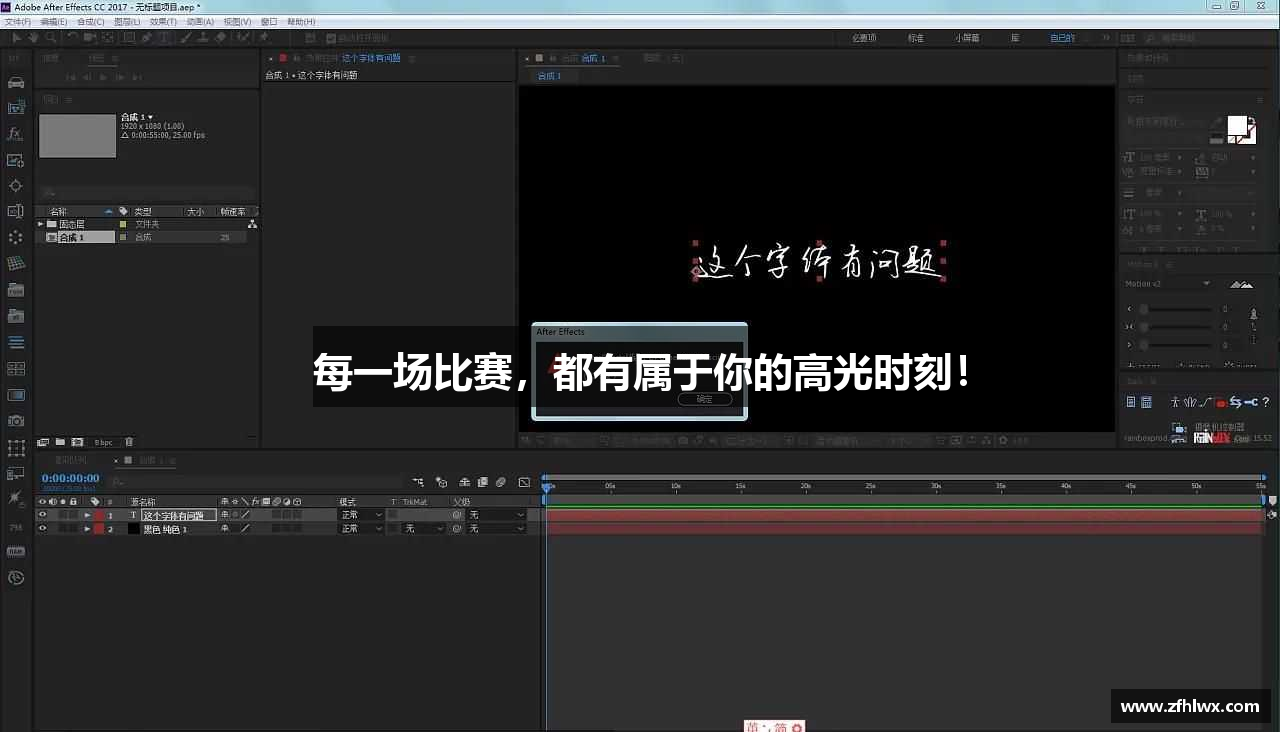Open parent dropdown for text layer
This screenshot has height=732, width=1280.
[x=496, y=515]
